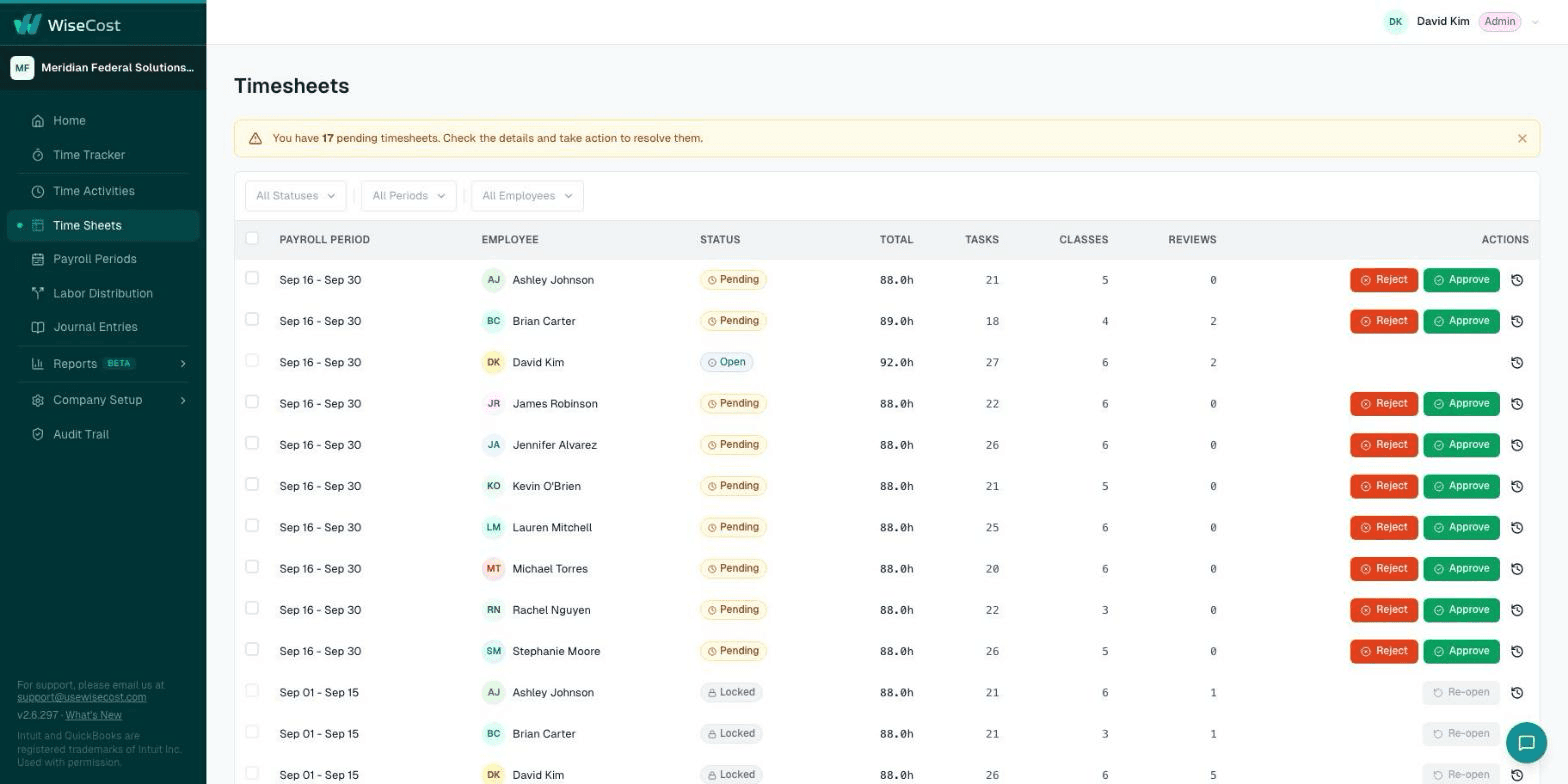Click the Payroll Periods calendar icon

coord(37,259)
